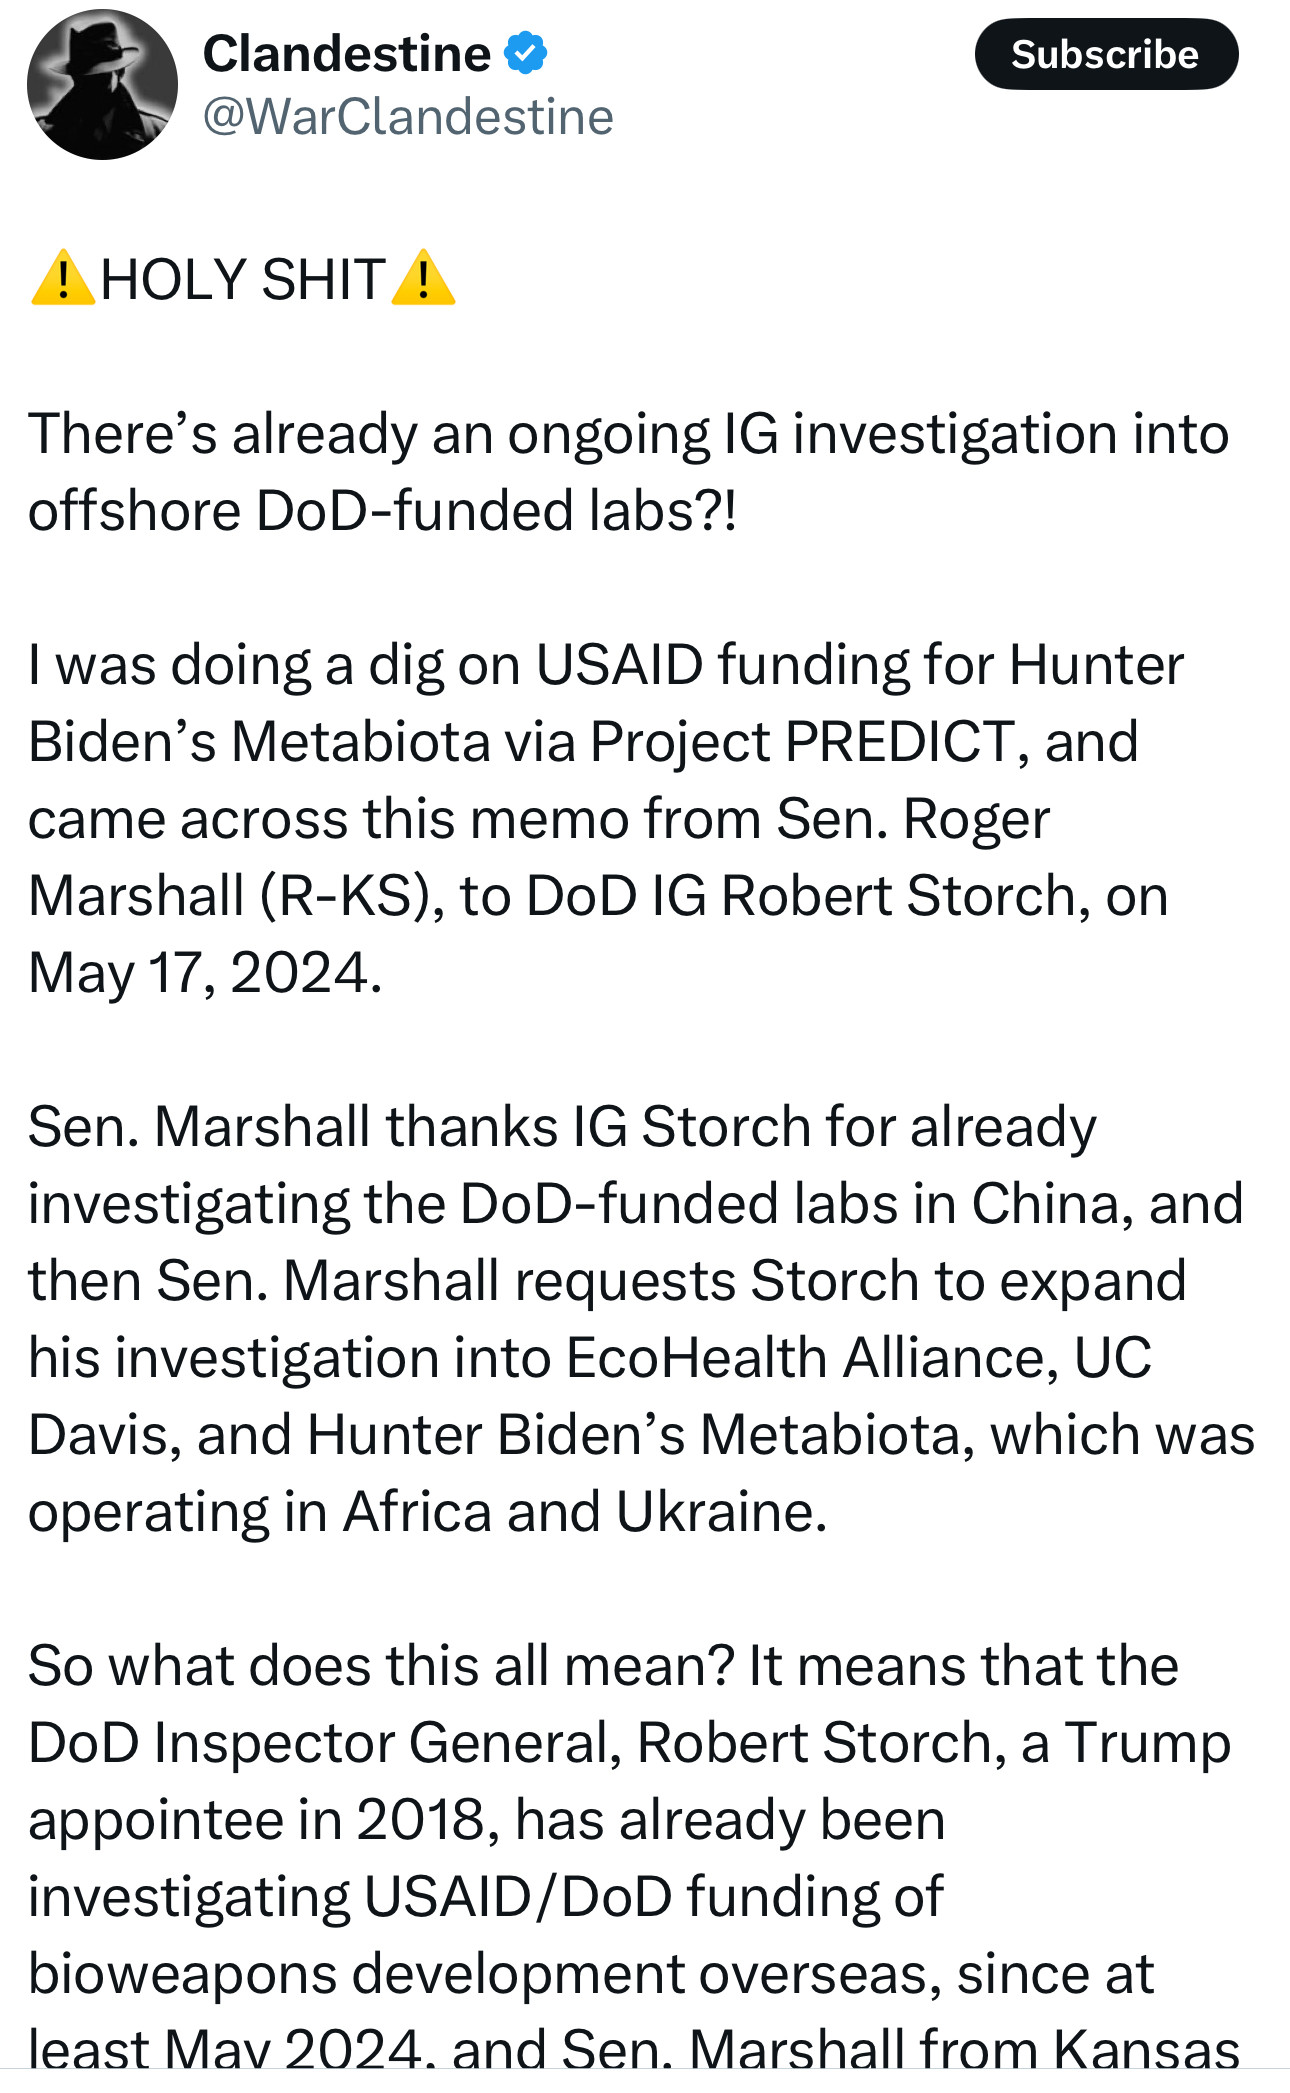Click the date 'May 17, 2024.'
The width and height of the screenshot is (1290, 2093).
click(x=205, y=973)
